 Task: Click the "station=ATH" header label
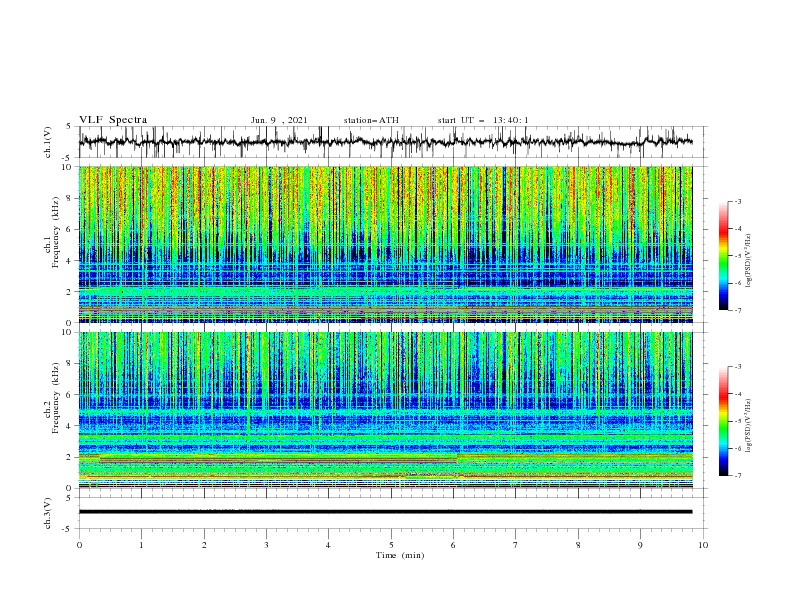371,120
